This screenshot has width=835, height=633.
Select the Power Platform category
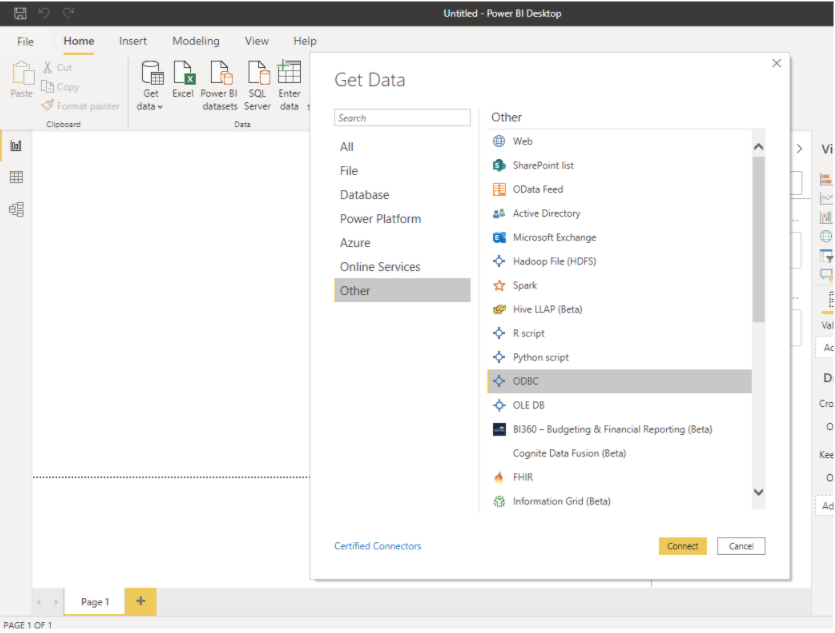pos(402,219)
